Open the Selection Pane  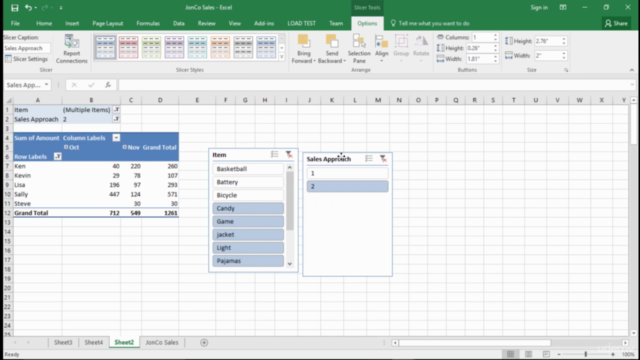[x=359, y=49]
